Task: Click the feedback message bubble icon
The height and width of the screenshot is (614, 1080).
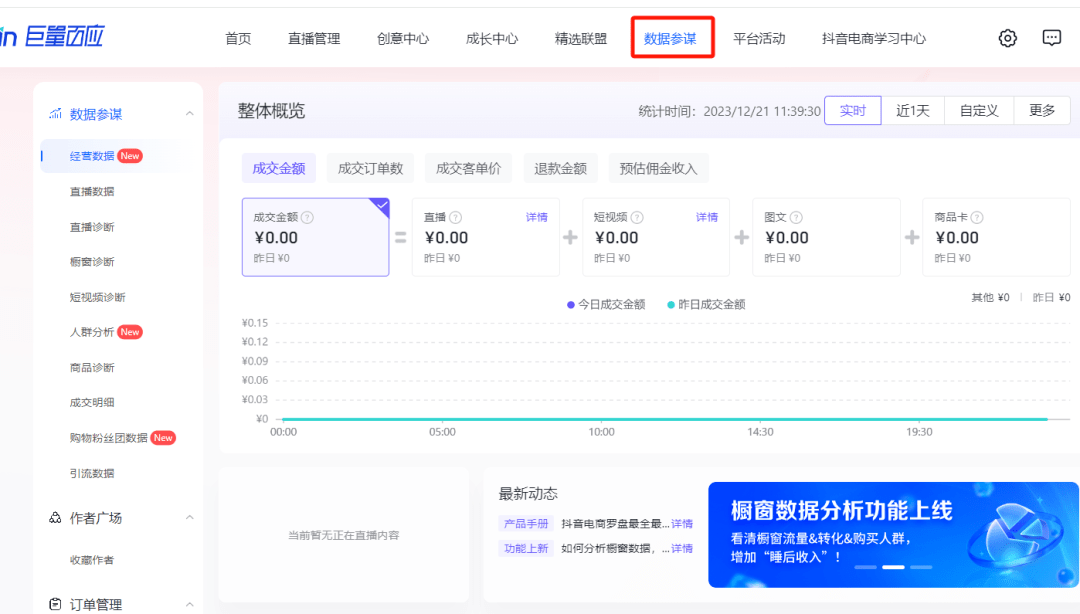Action: (1051, 36)
